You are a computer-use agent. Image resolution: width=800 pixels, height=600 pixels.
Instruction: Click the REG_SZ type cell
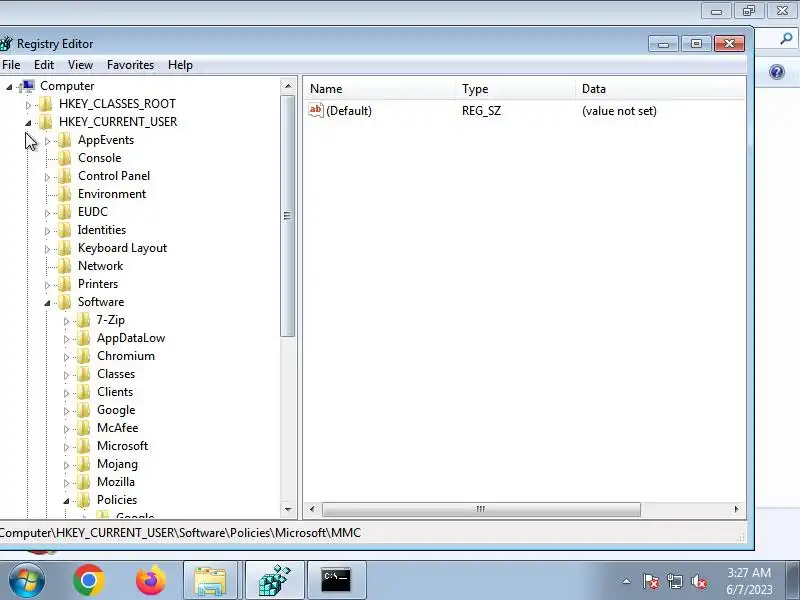pos(481,111)
